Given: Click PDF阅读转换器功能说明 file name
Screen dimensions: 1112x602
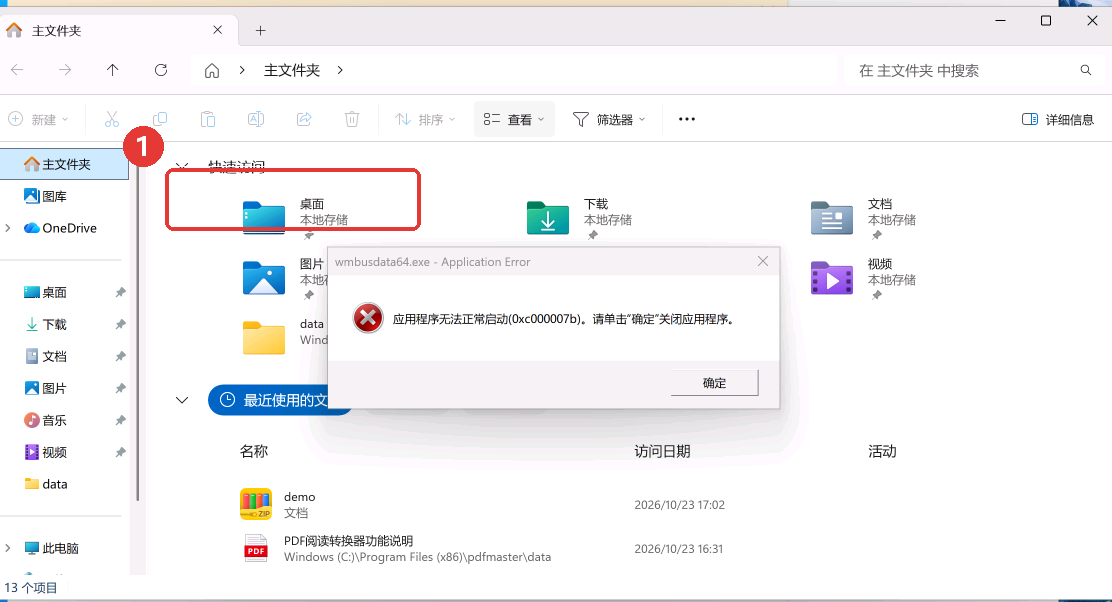Looking at the screenshot, I should [x=348, y=540].
